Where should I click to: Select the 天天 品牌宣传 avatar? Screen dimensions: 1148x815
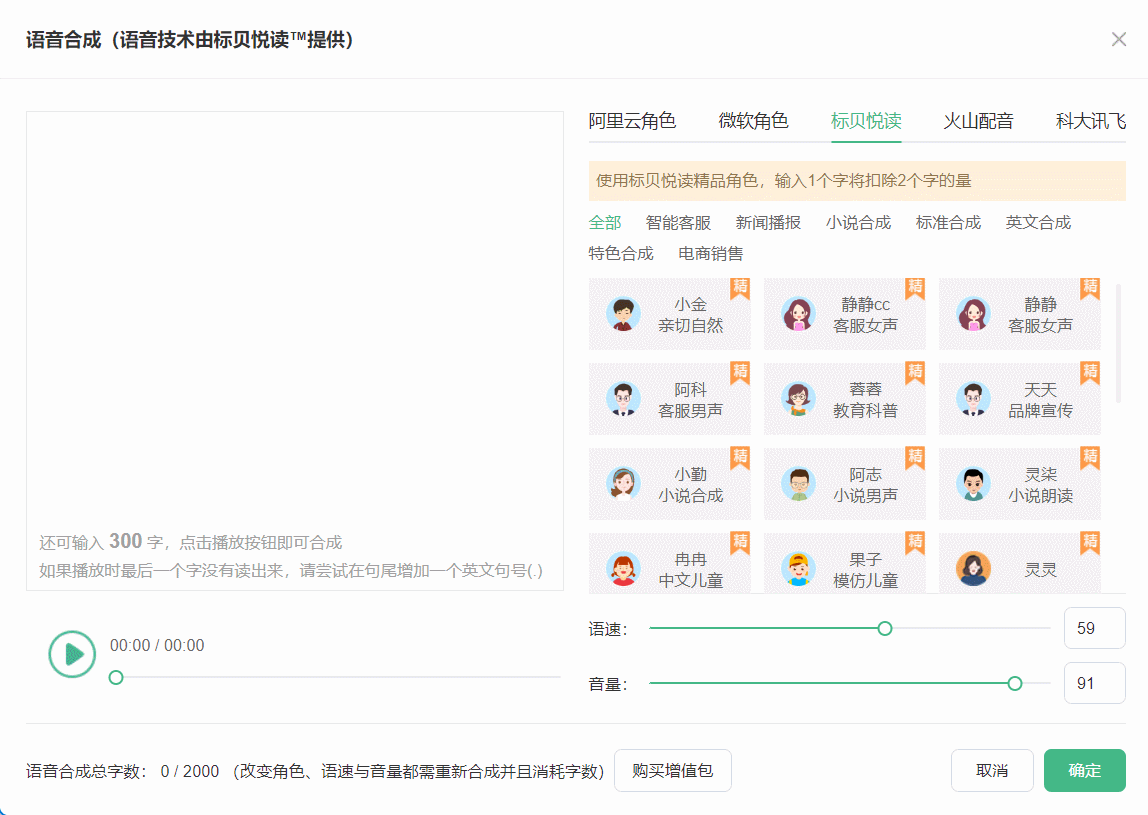click(973, 400)
